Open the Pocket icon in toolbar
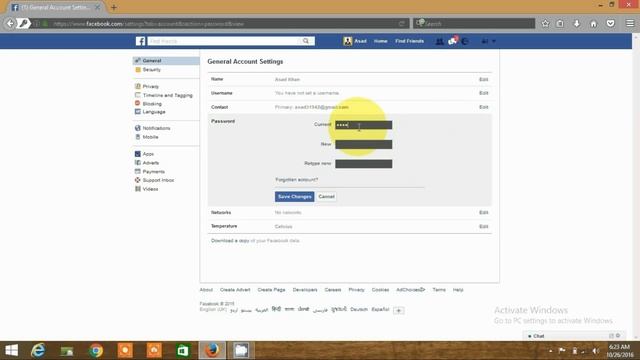 tap(611, 24)
